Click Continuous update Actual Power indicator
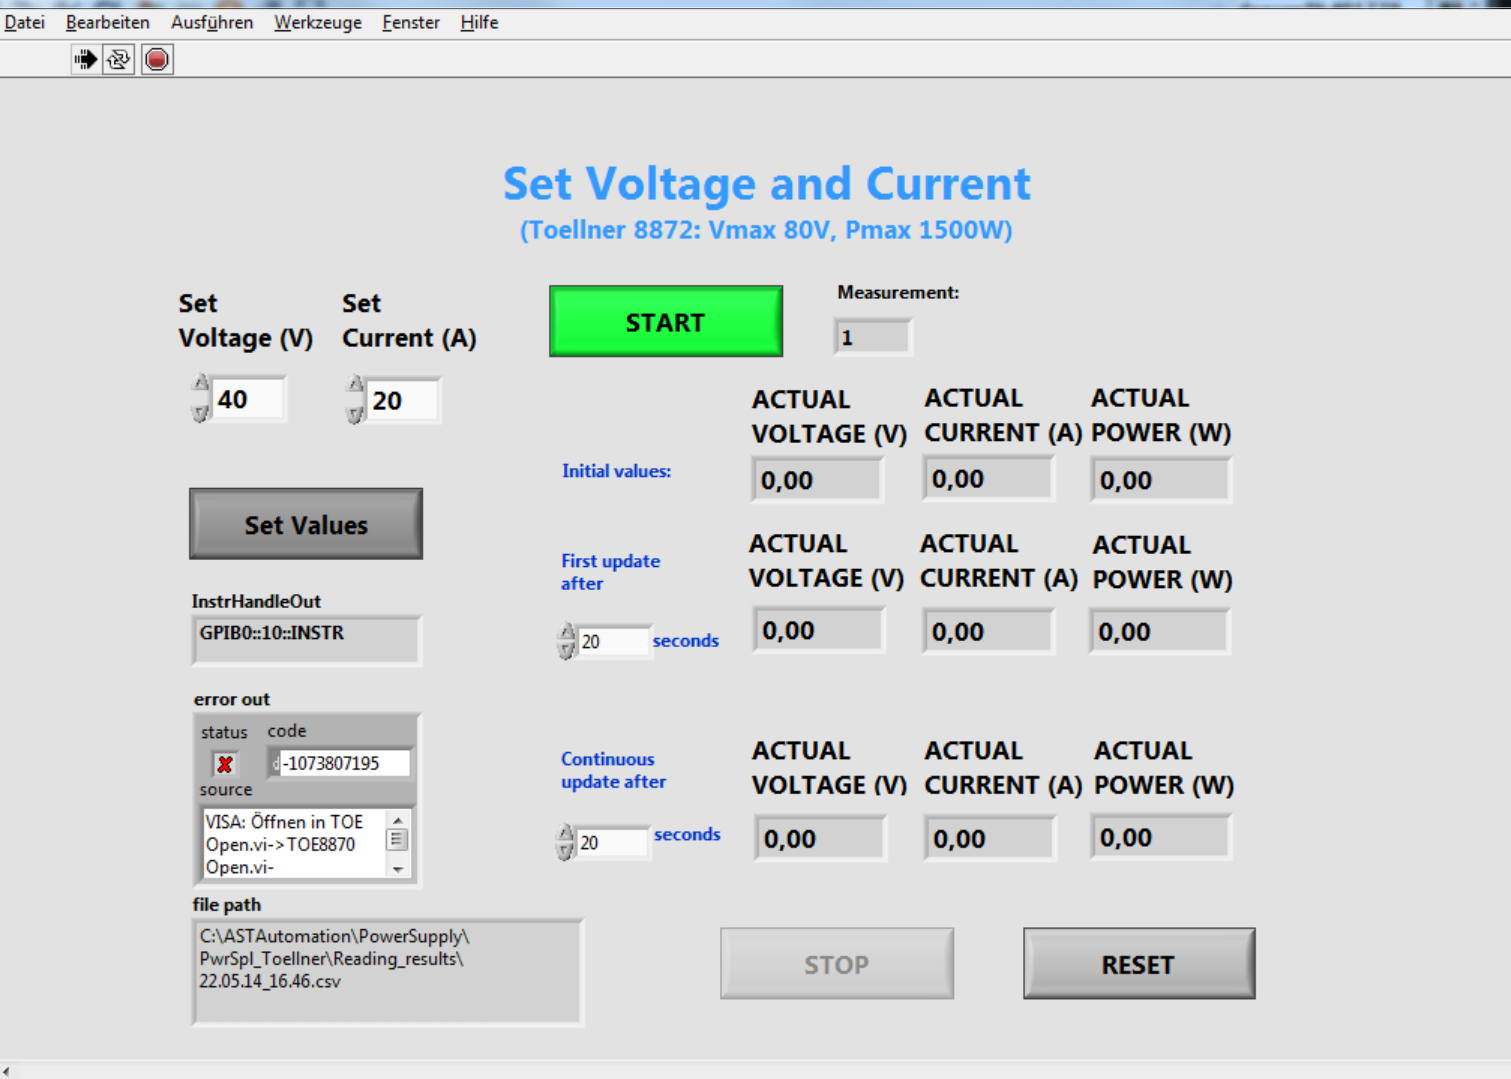Image resolution: width=1511 pixels, height=1079 pixels. (1161, 837)
